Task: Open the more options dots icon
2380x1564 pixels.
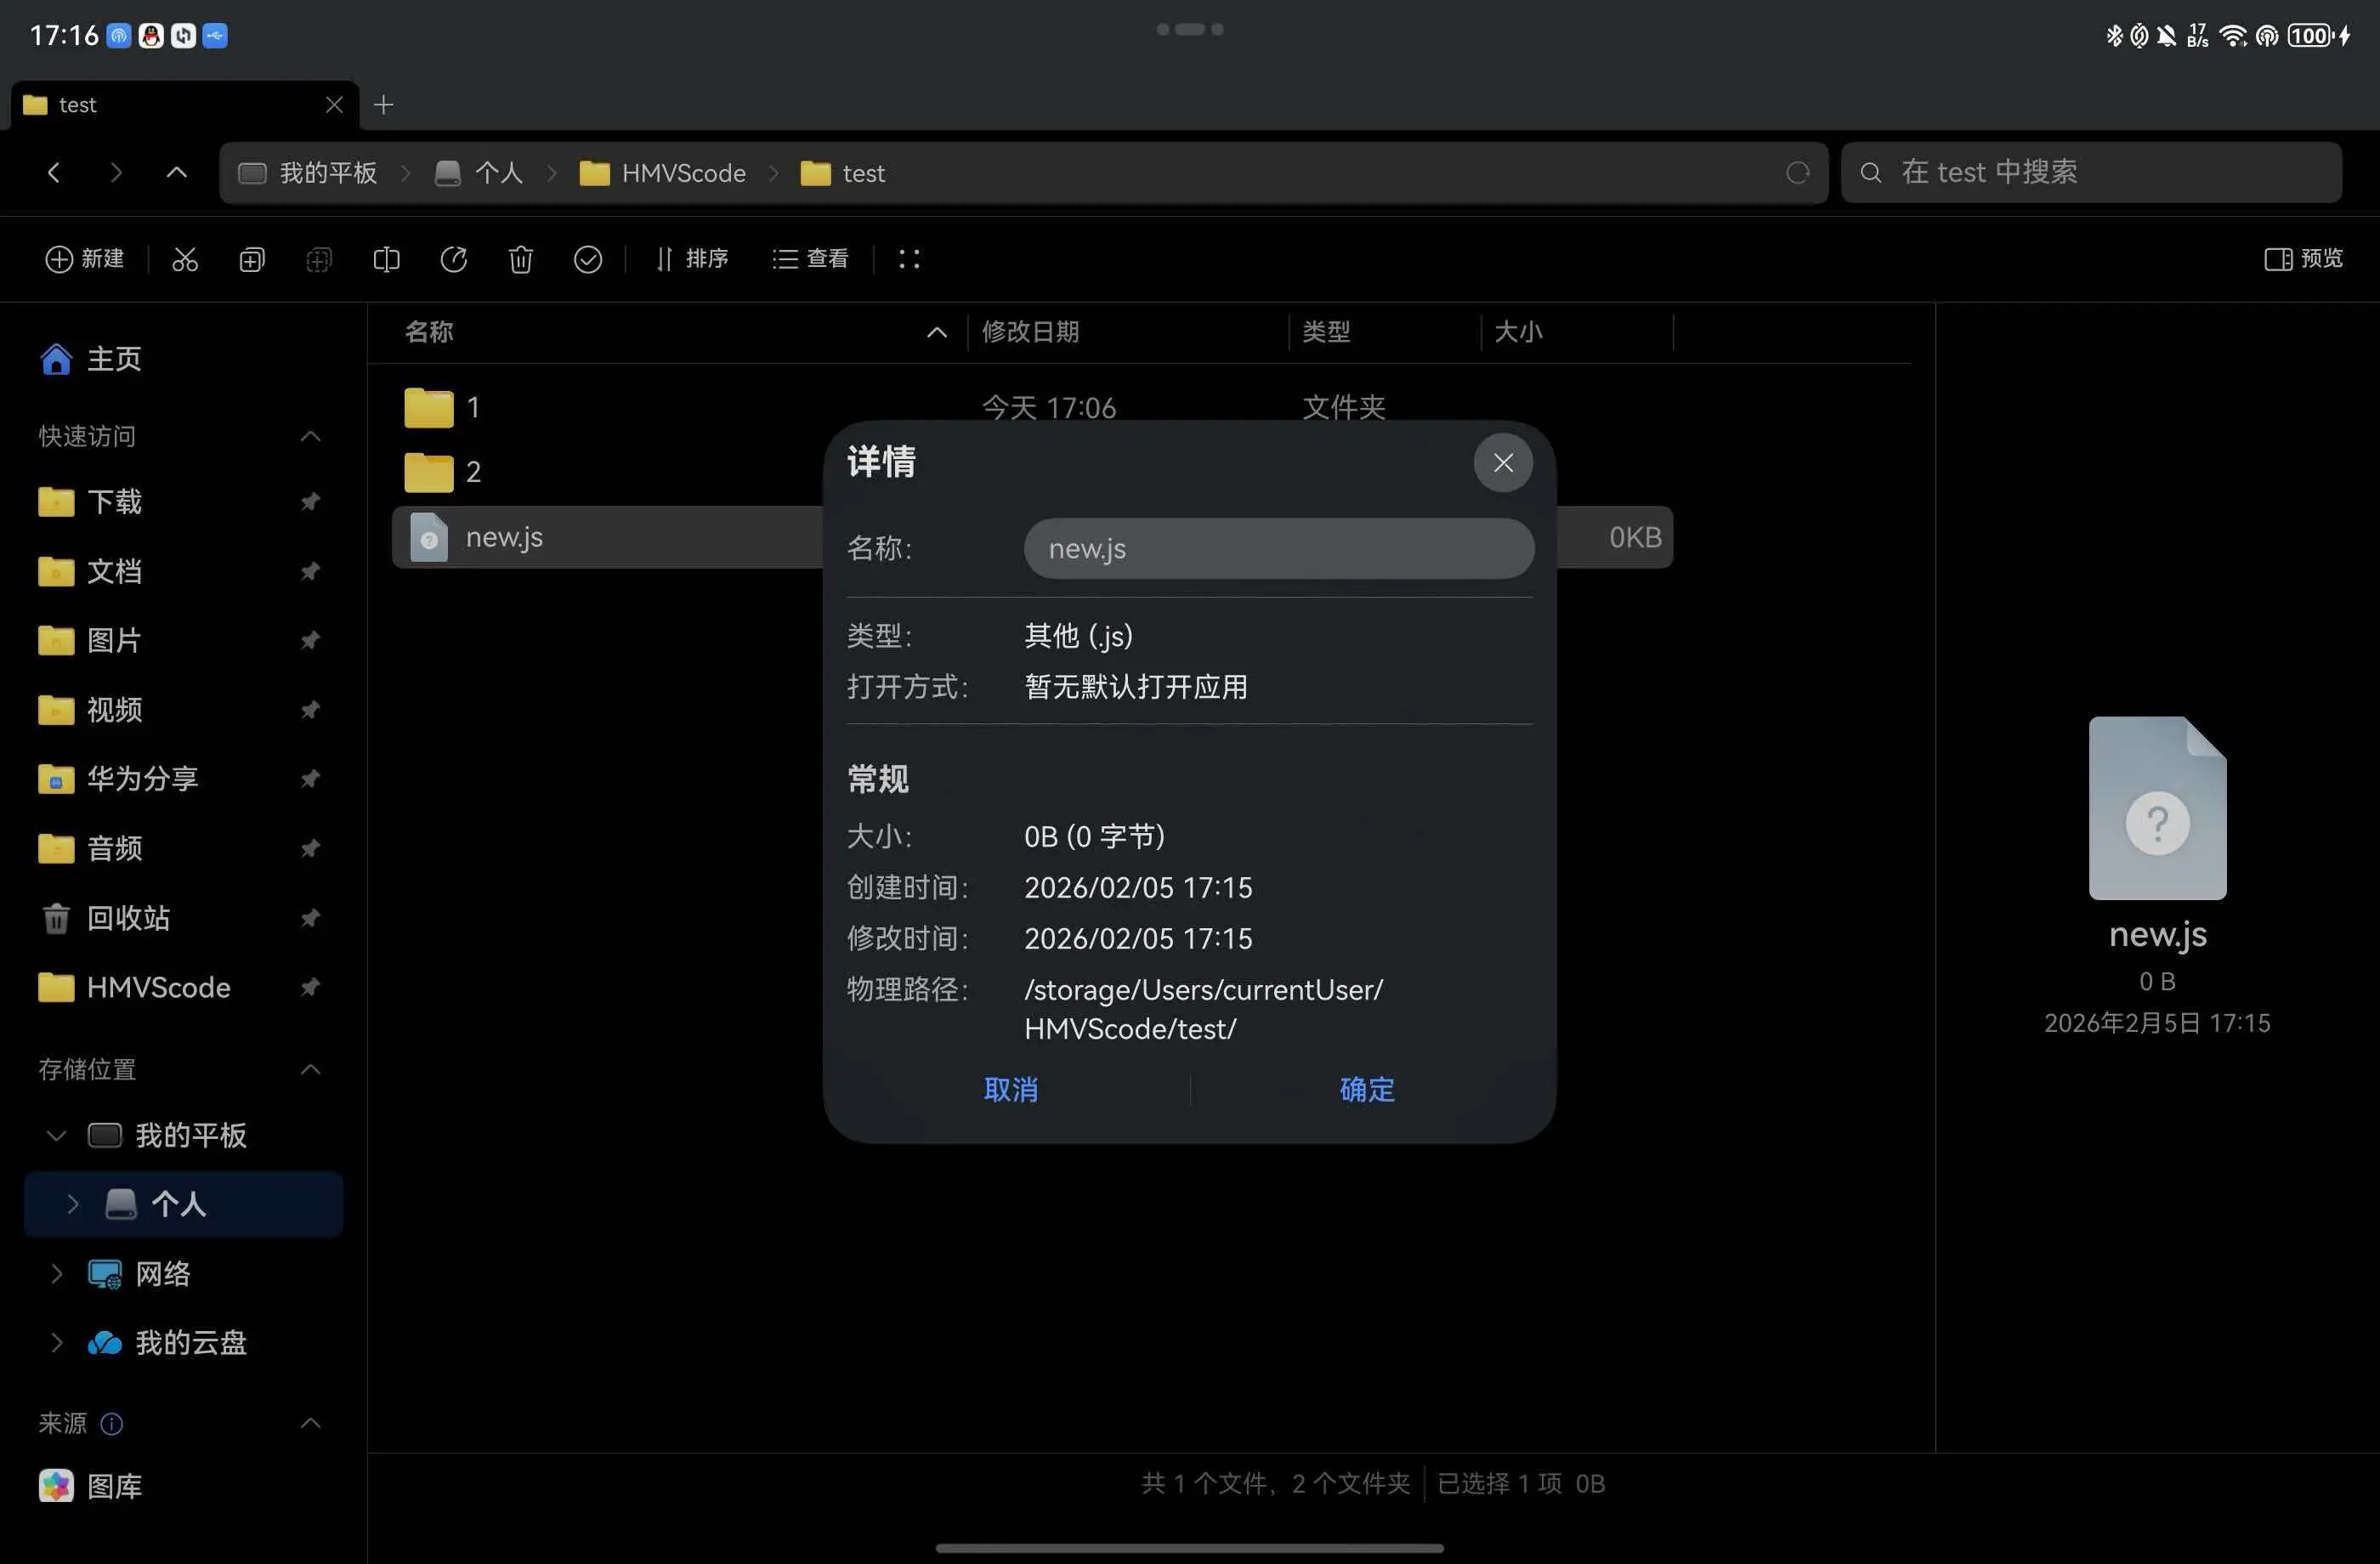Action: [909, 259]
